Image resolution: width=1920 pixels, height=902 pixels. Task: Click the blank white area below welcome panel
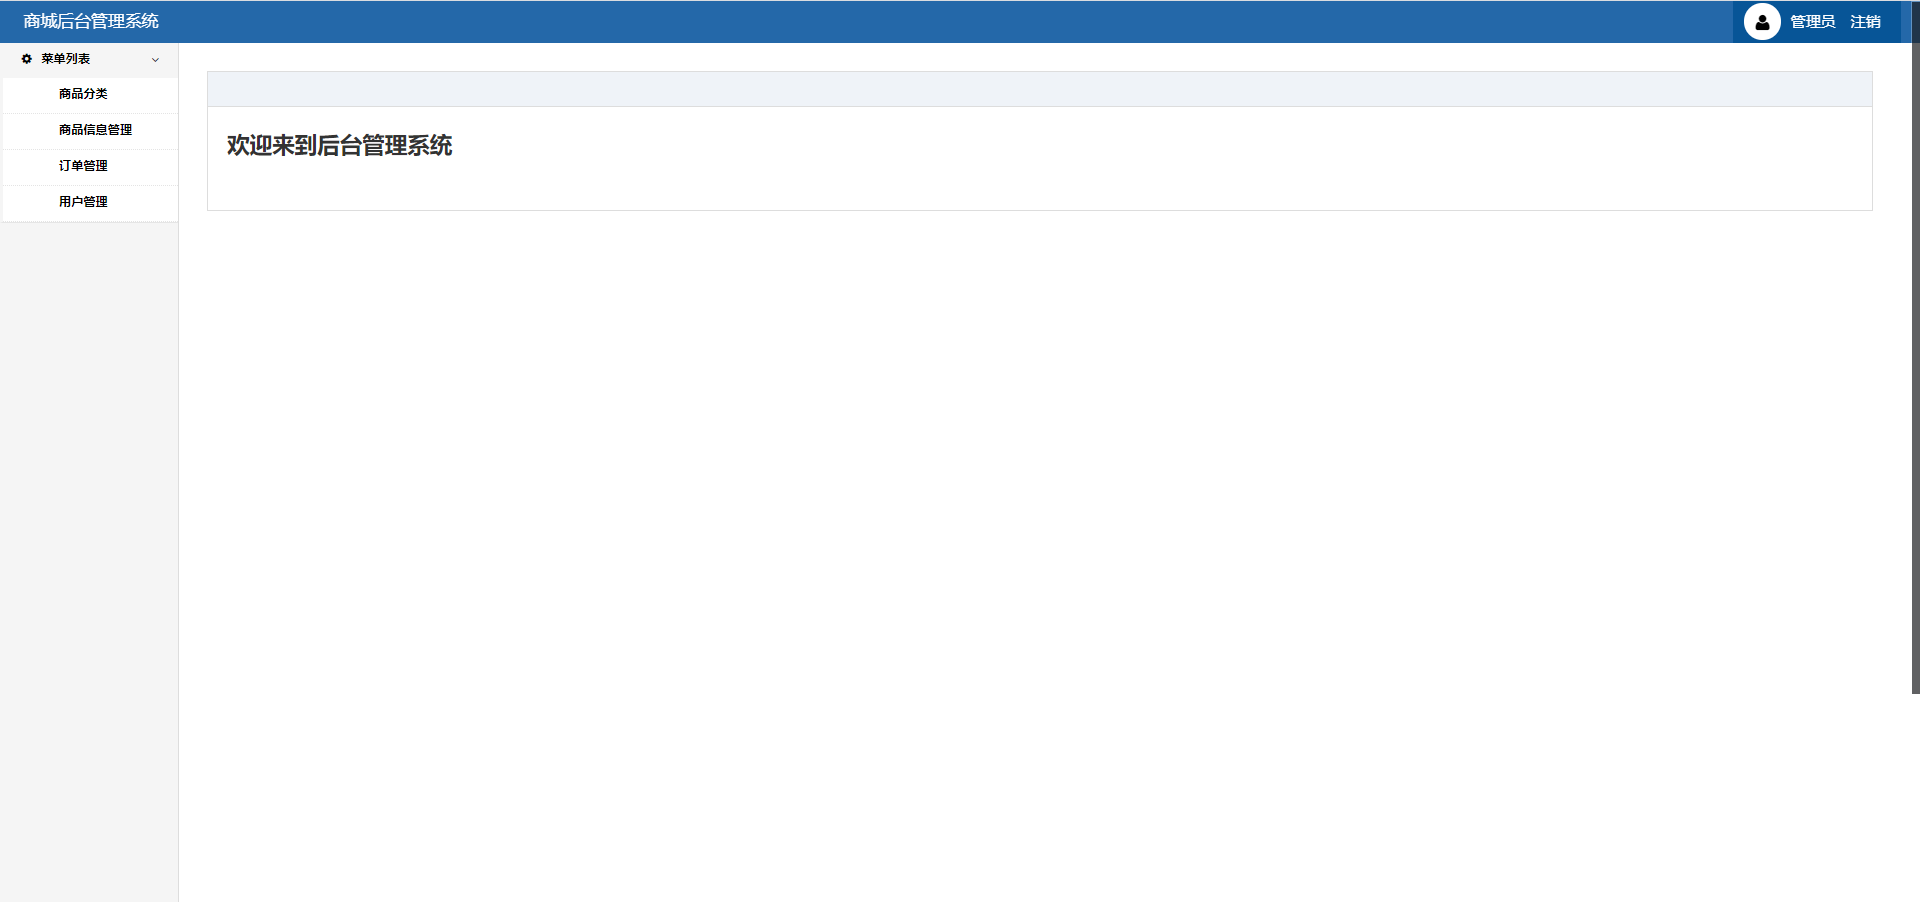(1039, 555)
